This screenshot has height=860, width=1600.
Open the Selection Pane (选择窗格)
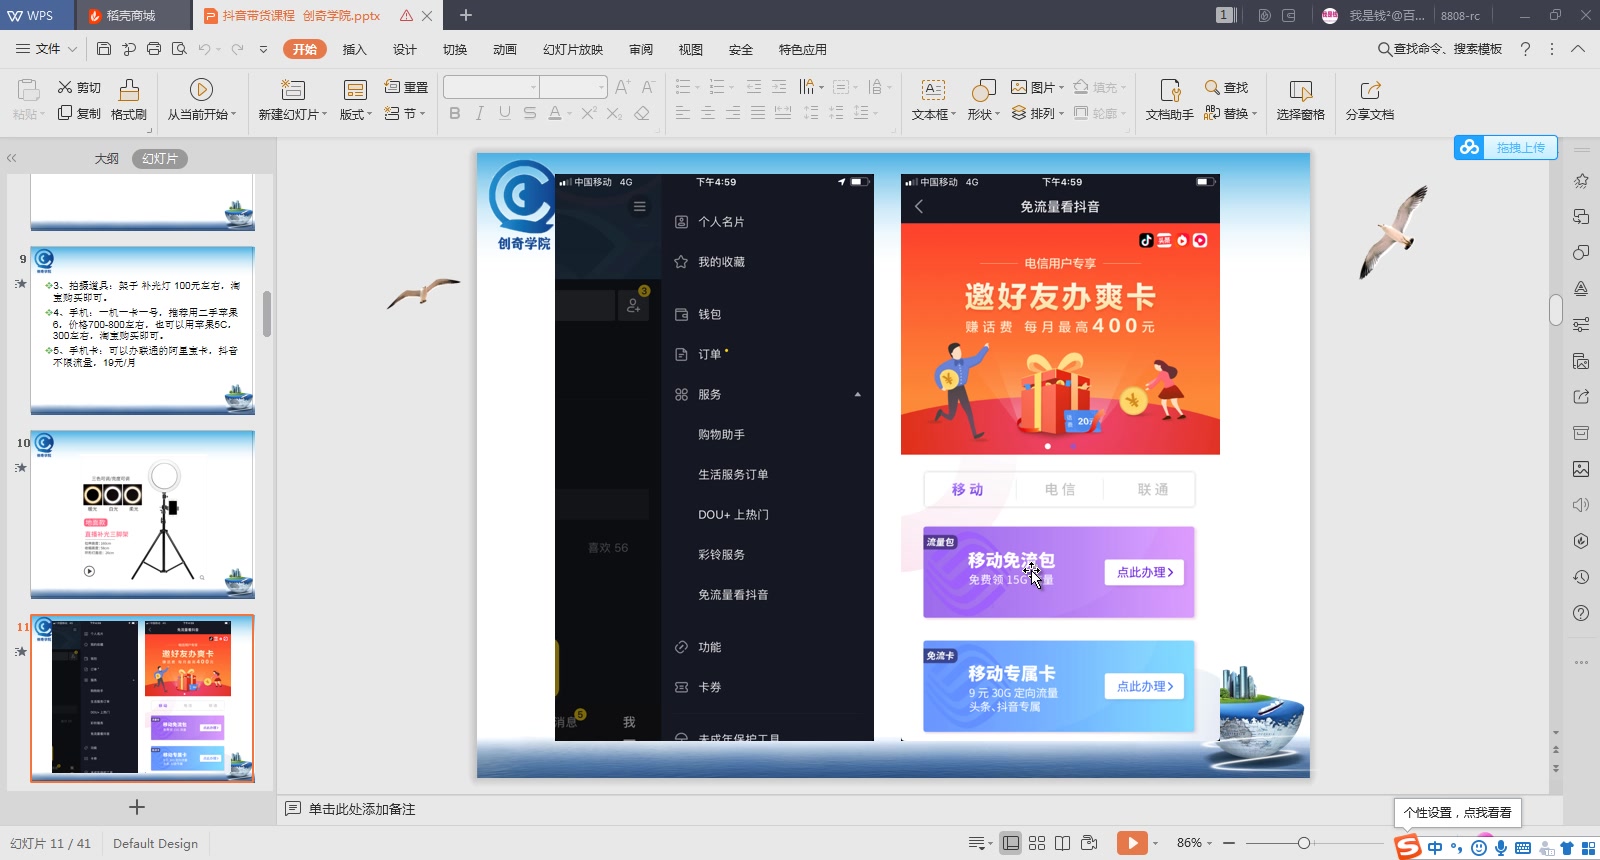1300,100
